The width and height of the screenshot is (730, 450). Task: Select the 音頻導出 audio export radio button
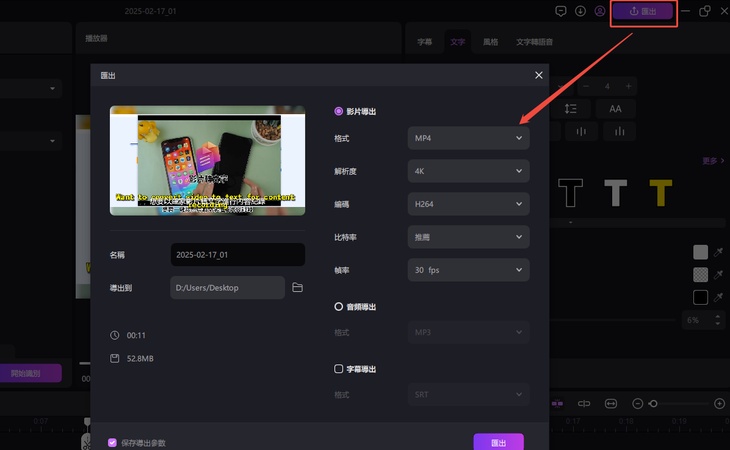338,307
